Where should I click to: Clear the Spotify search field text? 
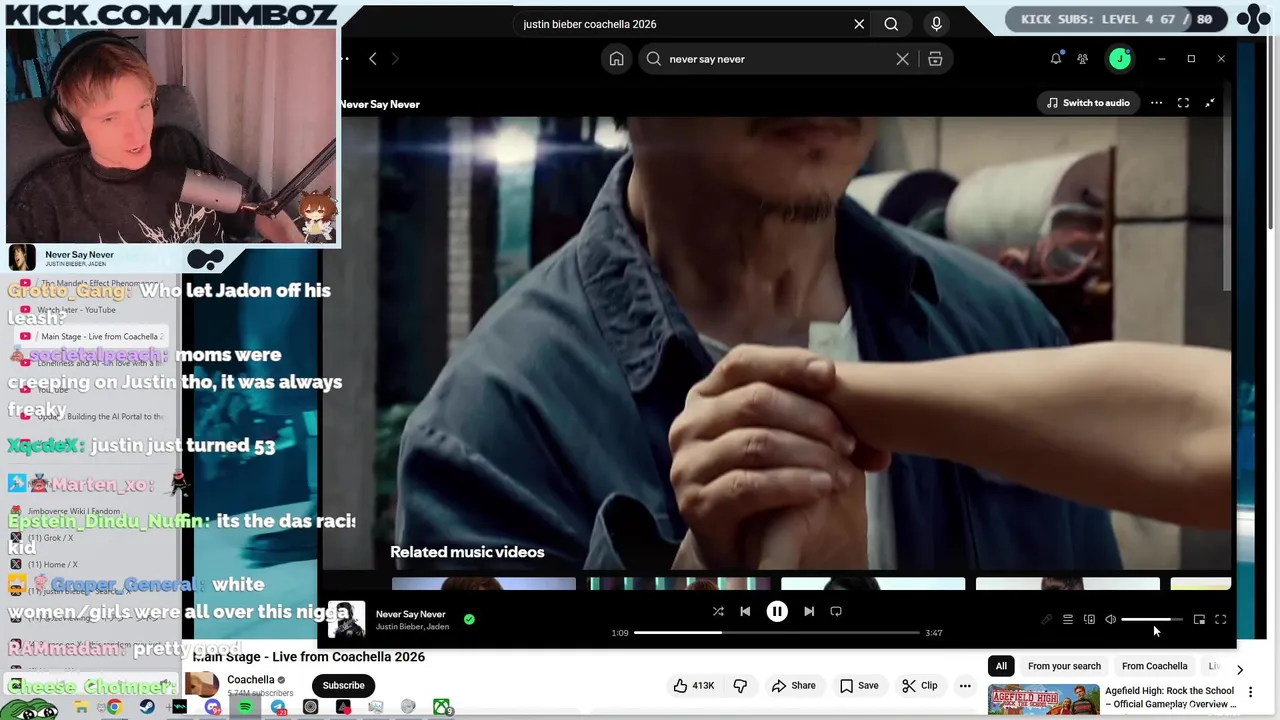click(x=902, y=59)
